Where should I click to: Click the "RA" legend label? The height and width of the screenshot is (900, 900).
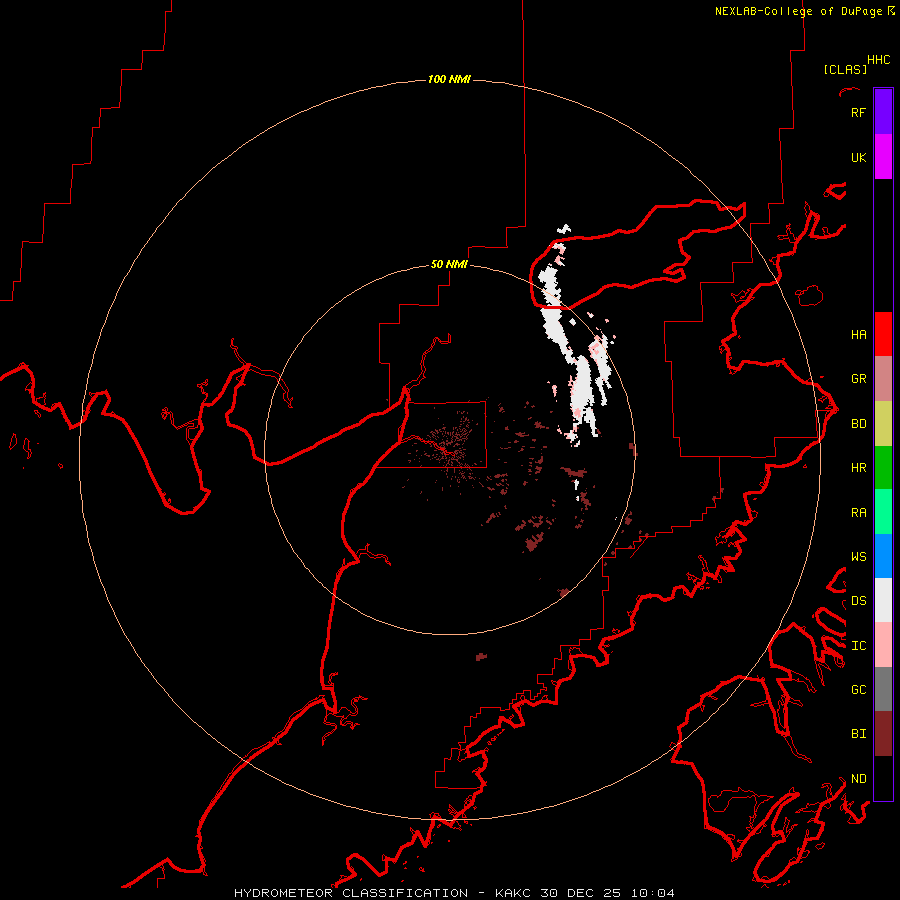click(858, 513)
